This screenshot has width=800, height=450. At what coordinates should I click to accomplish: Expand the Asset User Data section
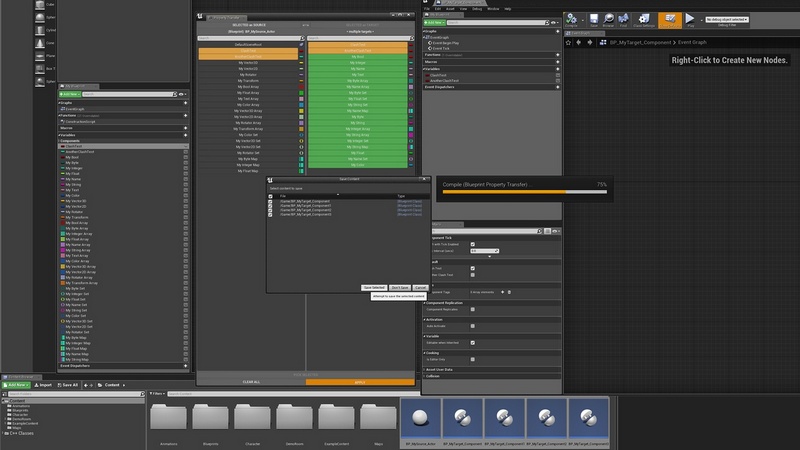[x=441, y=369]
